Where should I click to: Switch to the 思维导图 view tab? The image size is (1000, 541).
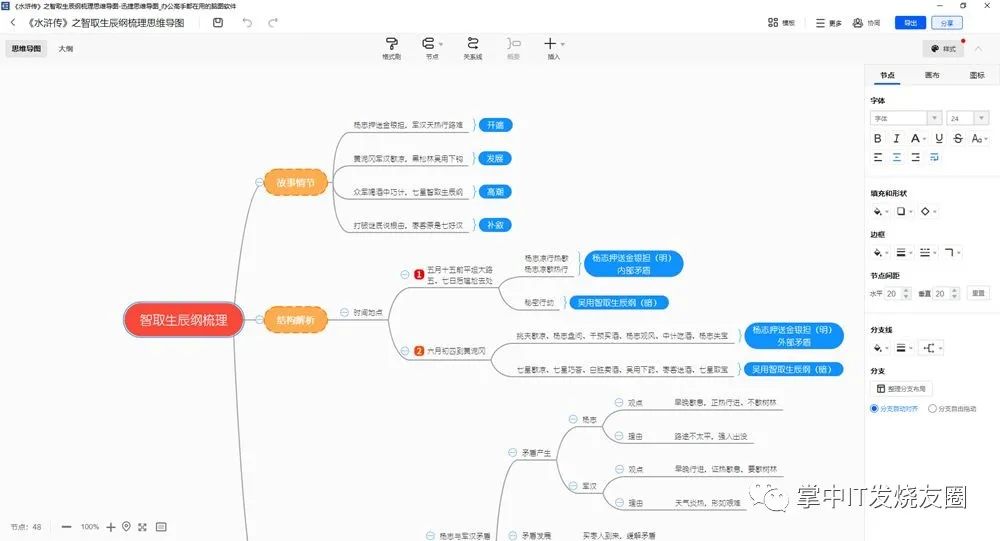click(x=26, y=48)
